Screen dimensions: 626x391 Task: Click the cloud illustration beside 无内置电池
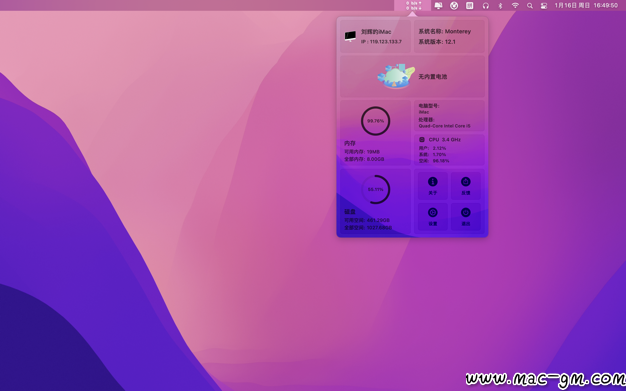[x=396, y=76]
